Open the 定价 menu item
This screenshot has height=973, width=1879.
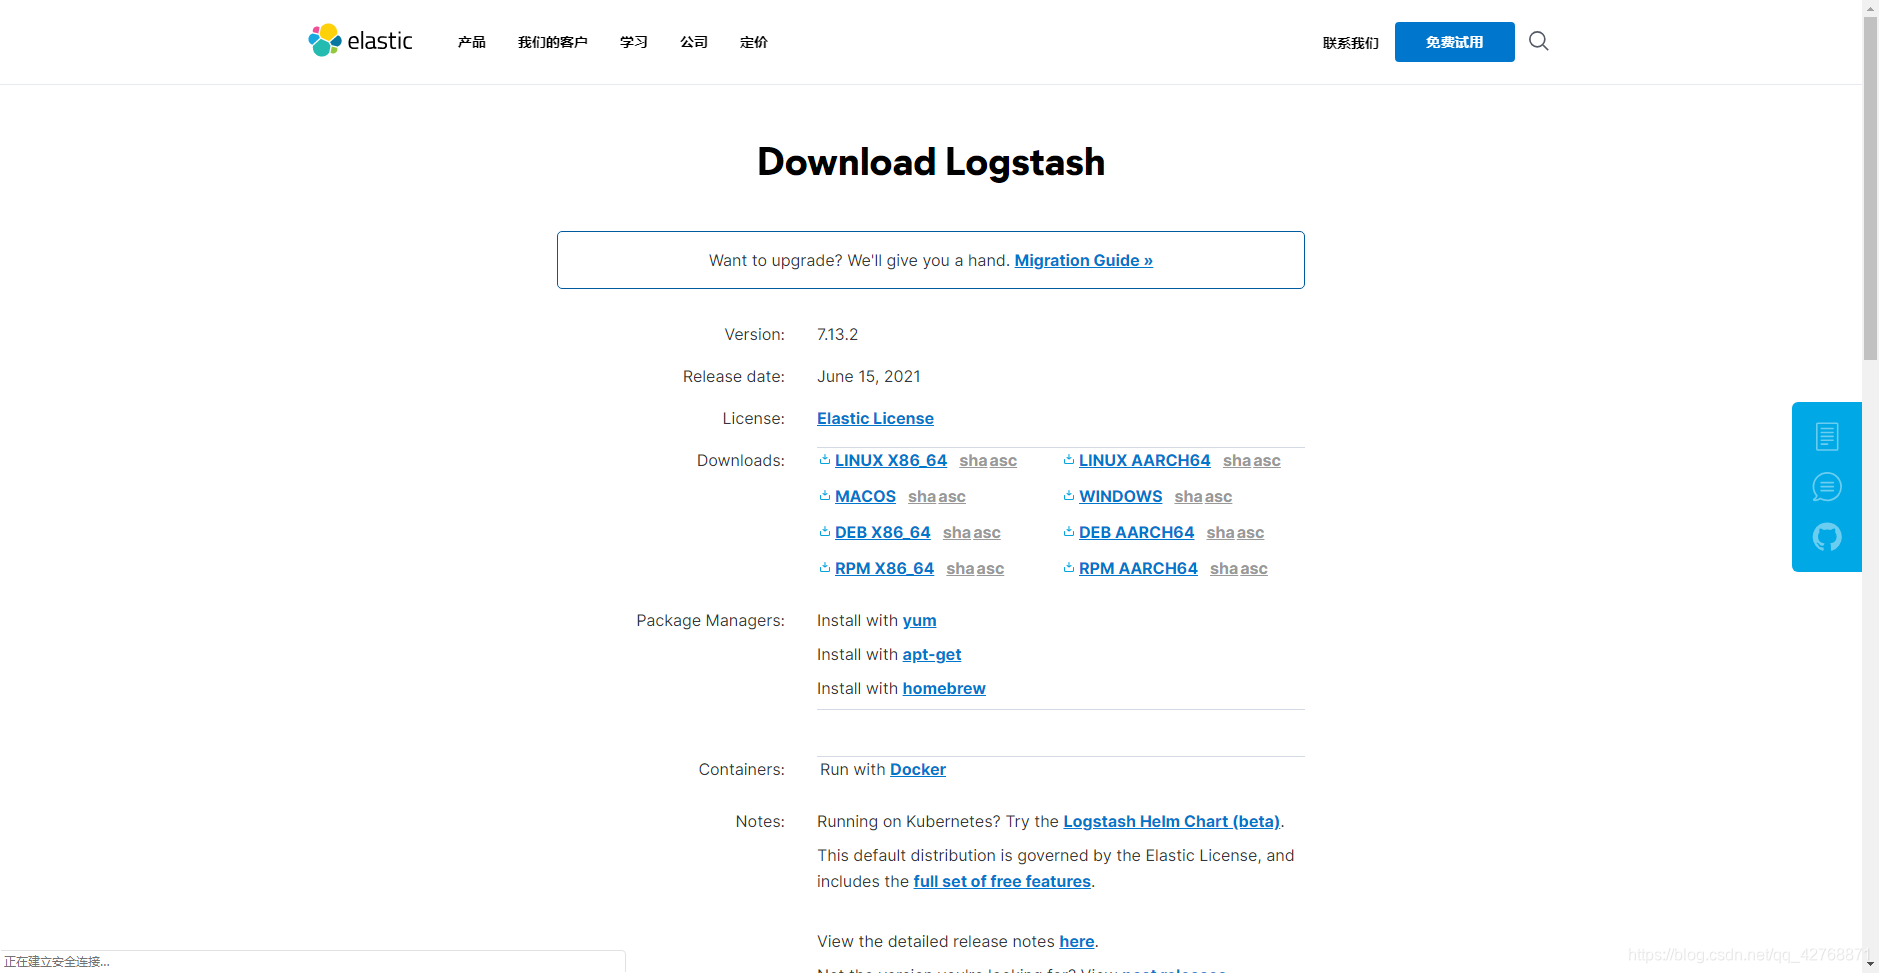coord(753,42)
